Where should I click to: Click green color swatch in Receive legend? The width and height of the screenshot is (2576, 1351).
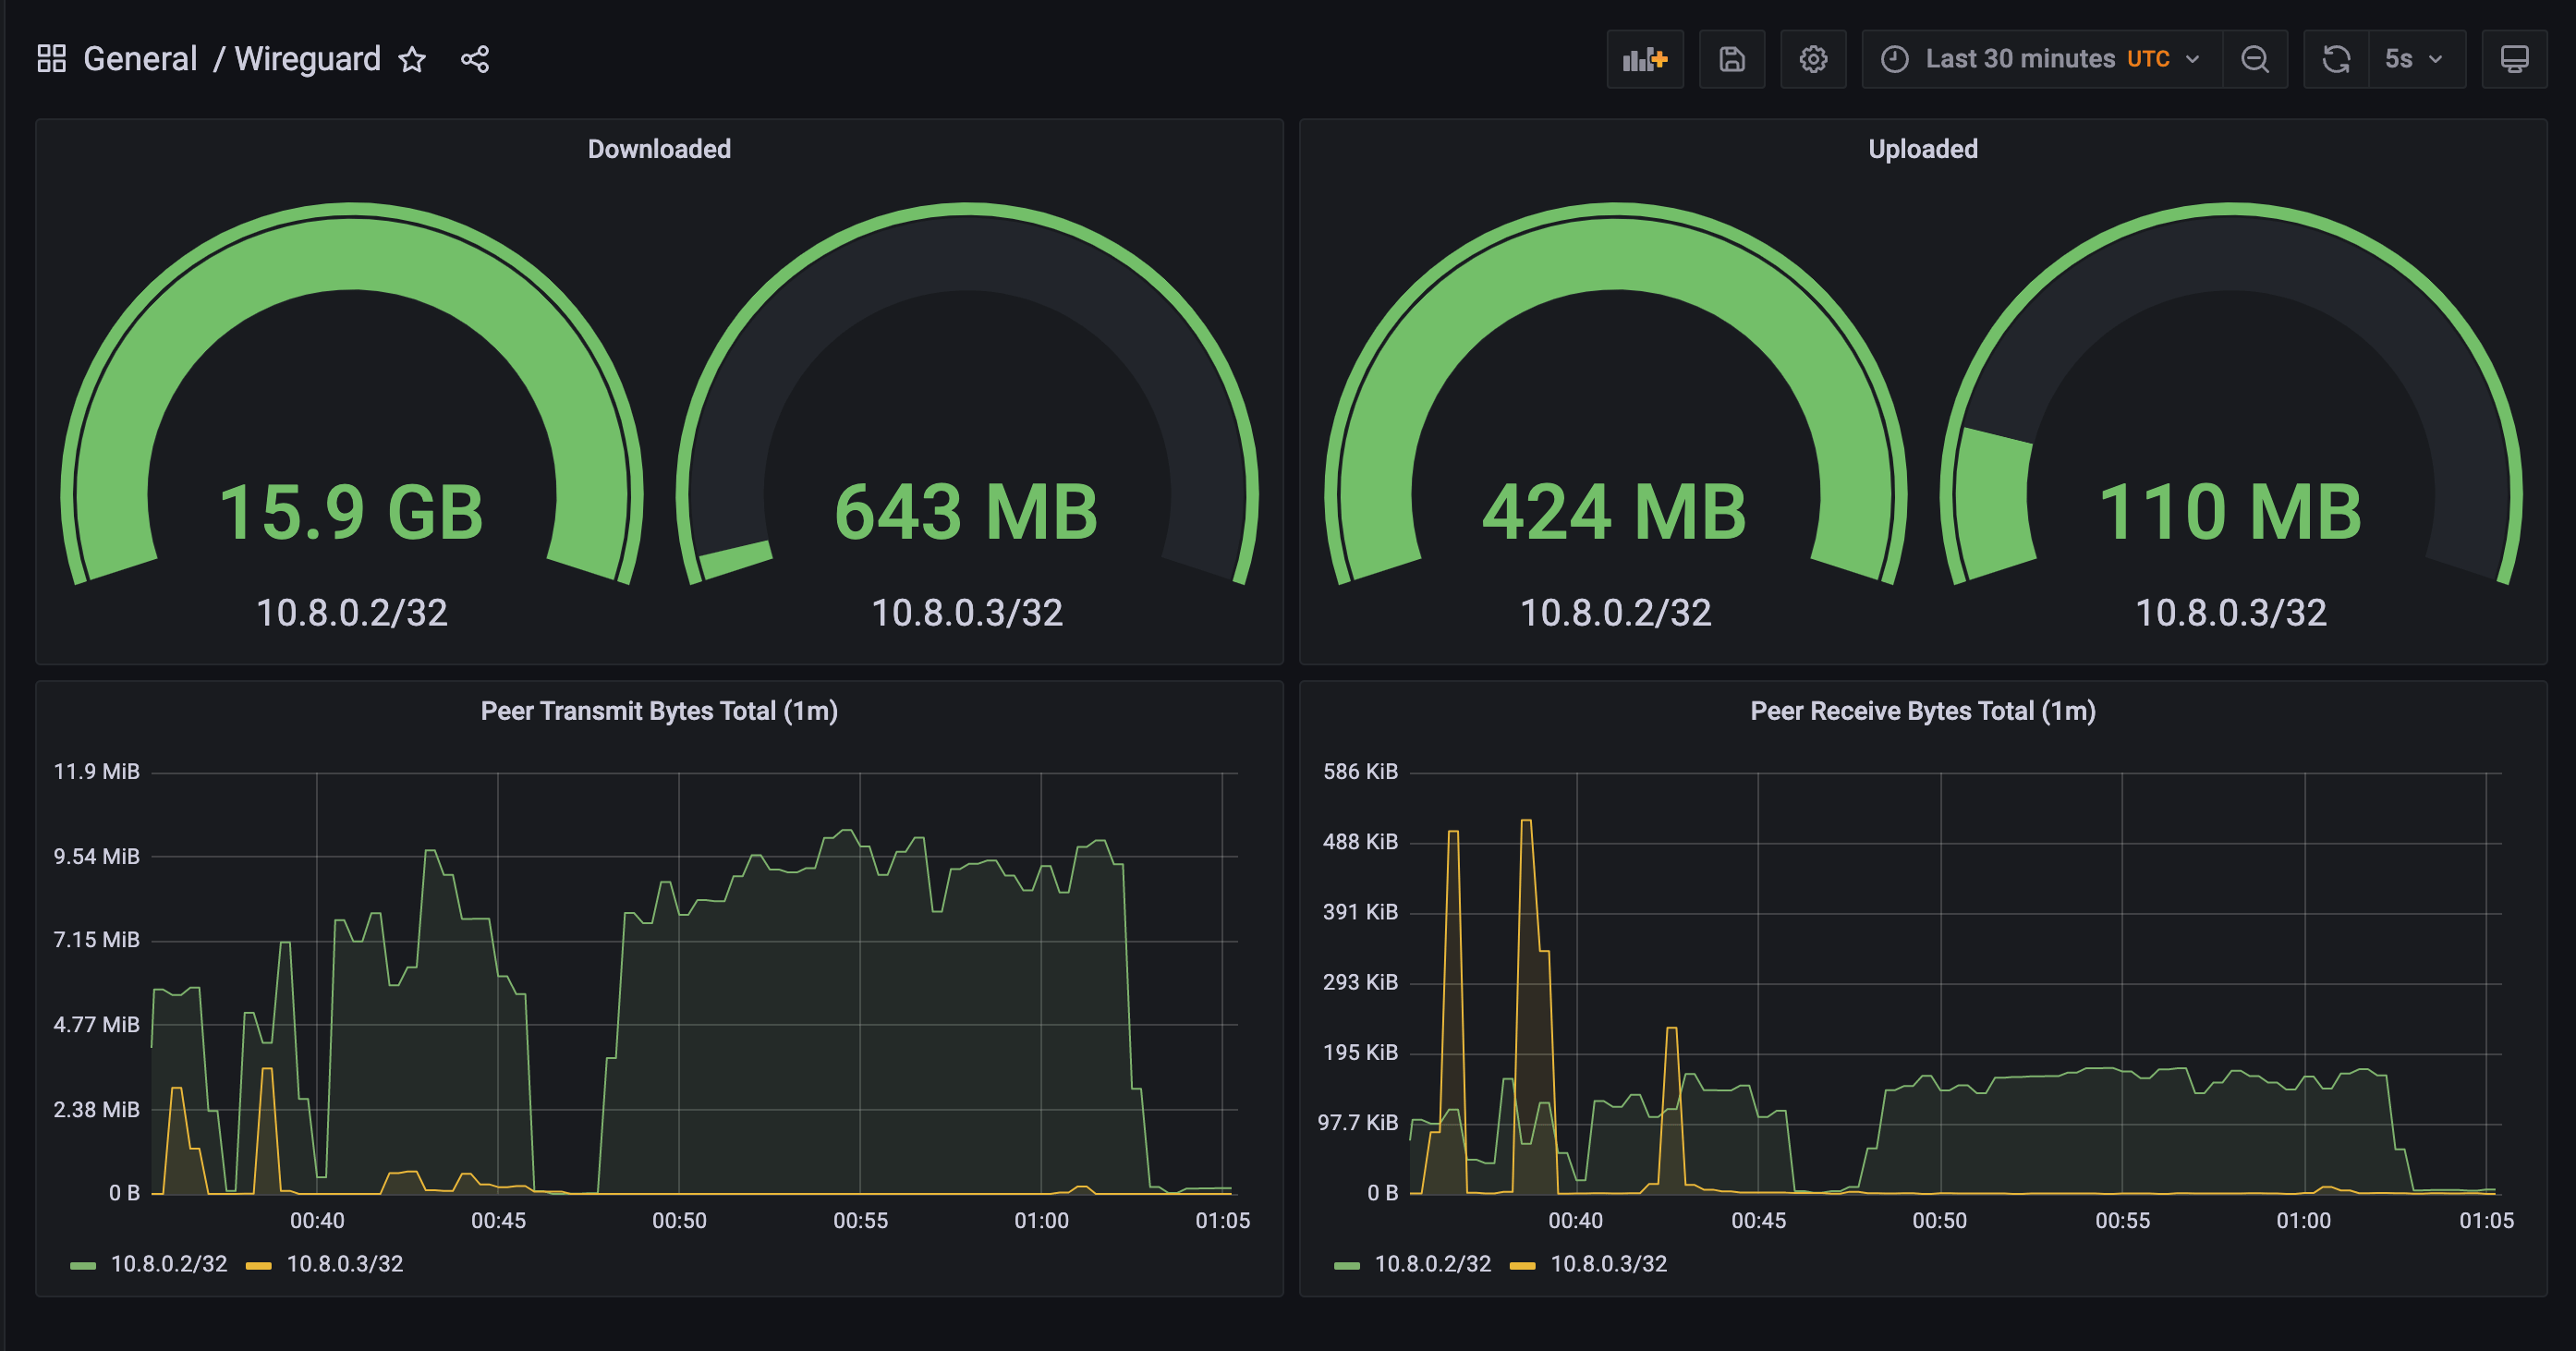tap(1347, 1266)
